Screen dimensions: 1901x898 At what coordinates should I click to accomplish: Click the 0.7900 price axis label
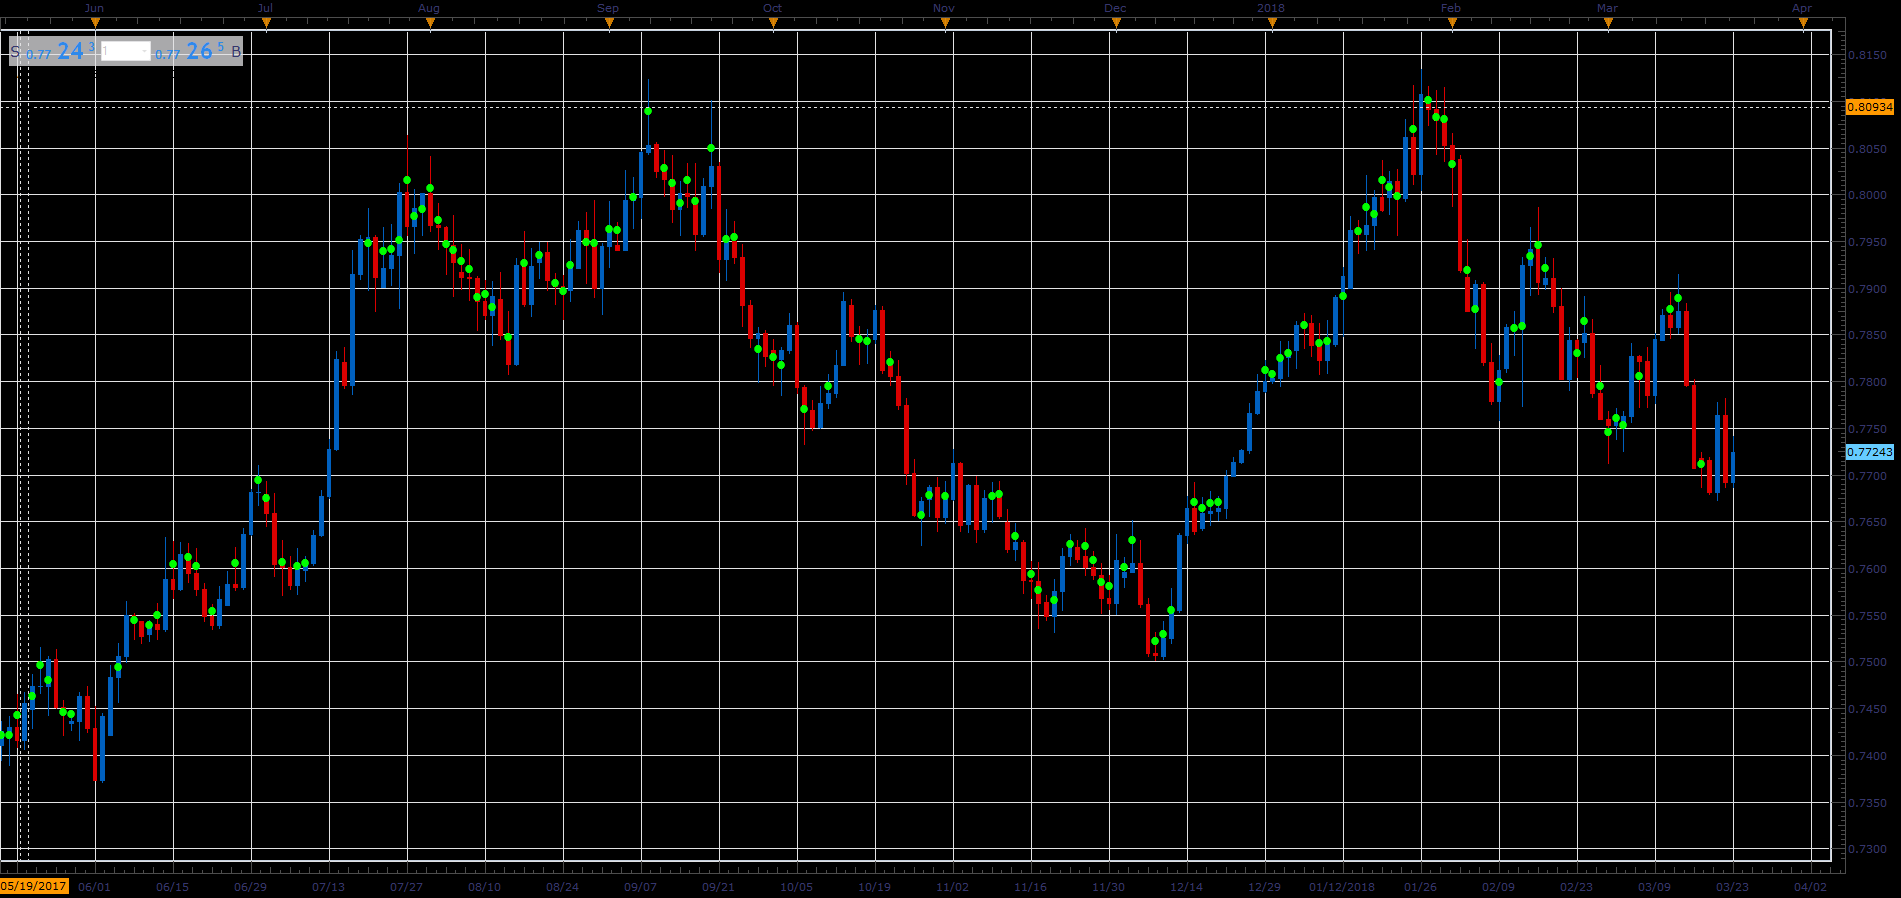[x=1867, y=290]
